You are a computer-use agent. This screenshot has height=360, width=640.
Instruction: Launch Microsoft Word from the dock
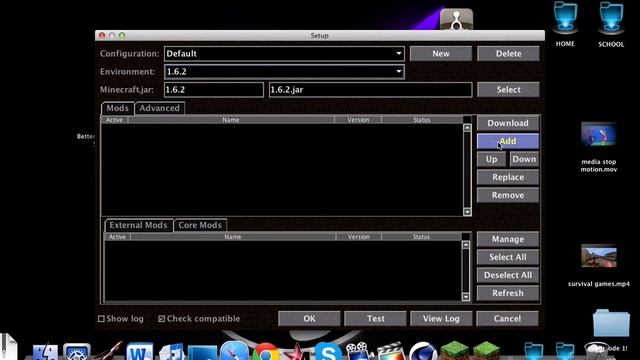pyautogui.click(x=139, y=352)
